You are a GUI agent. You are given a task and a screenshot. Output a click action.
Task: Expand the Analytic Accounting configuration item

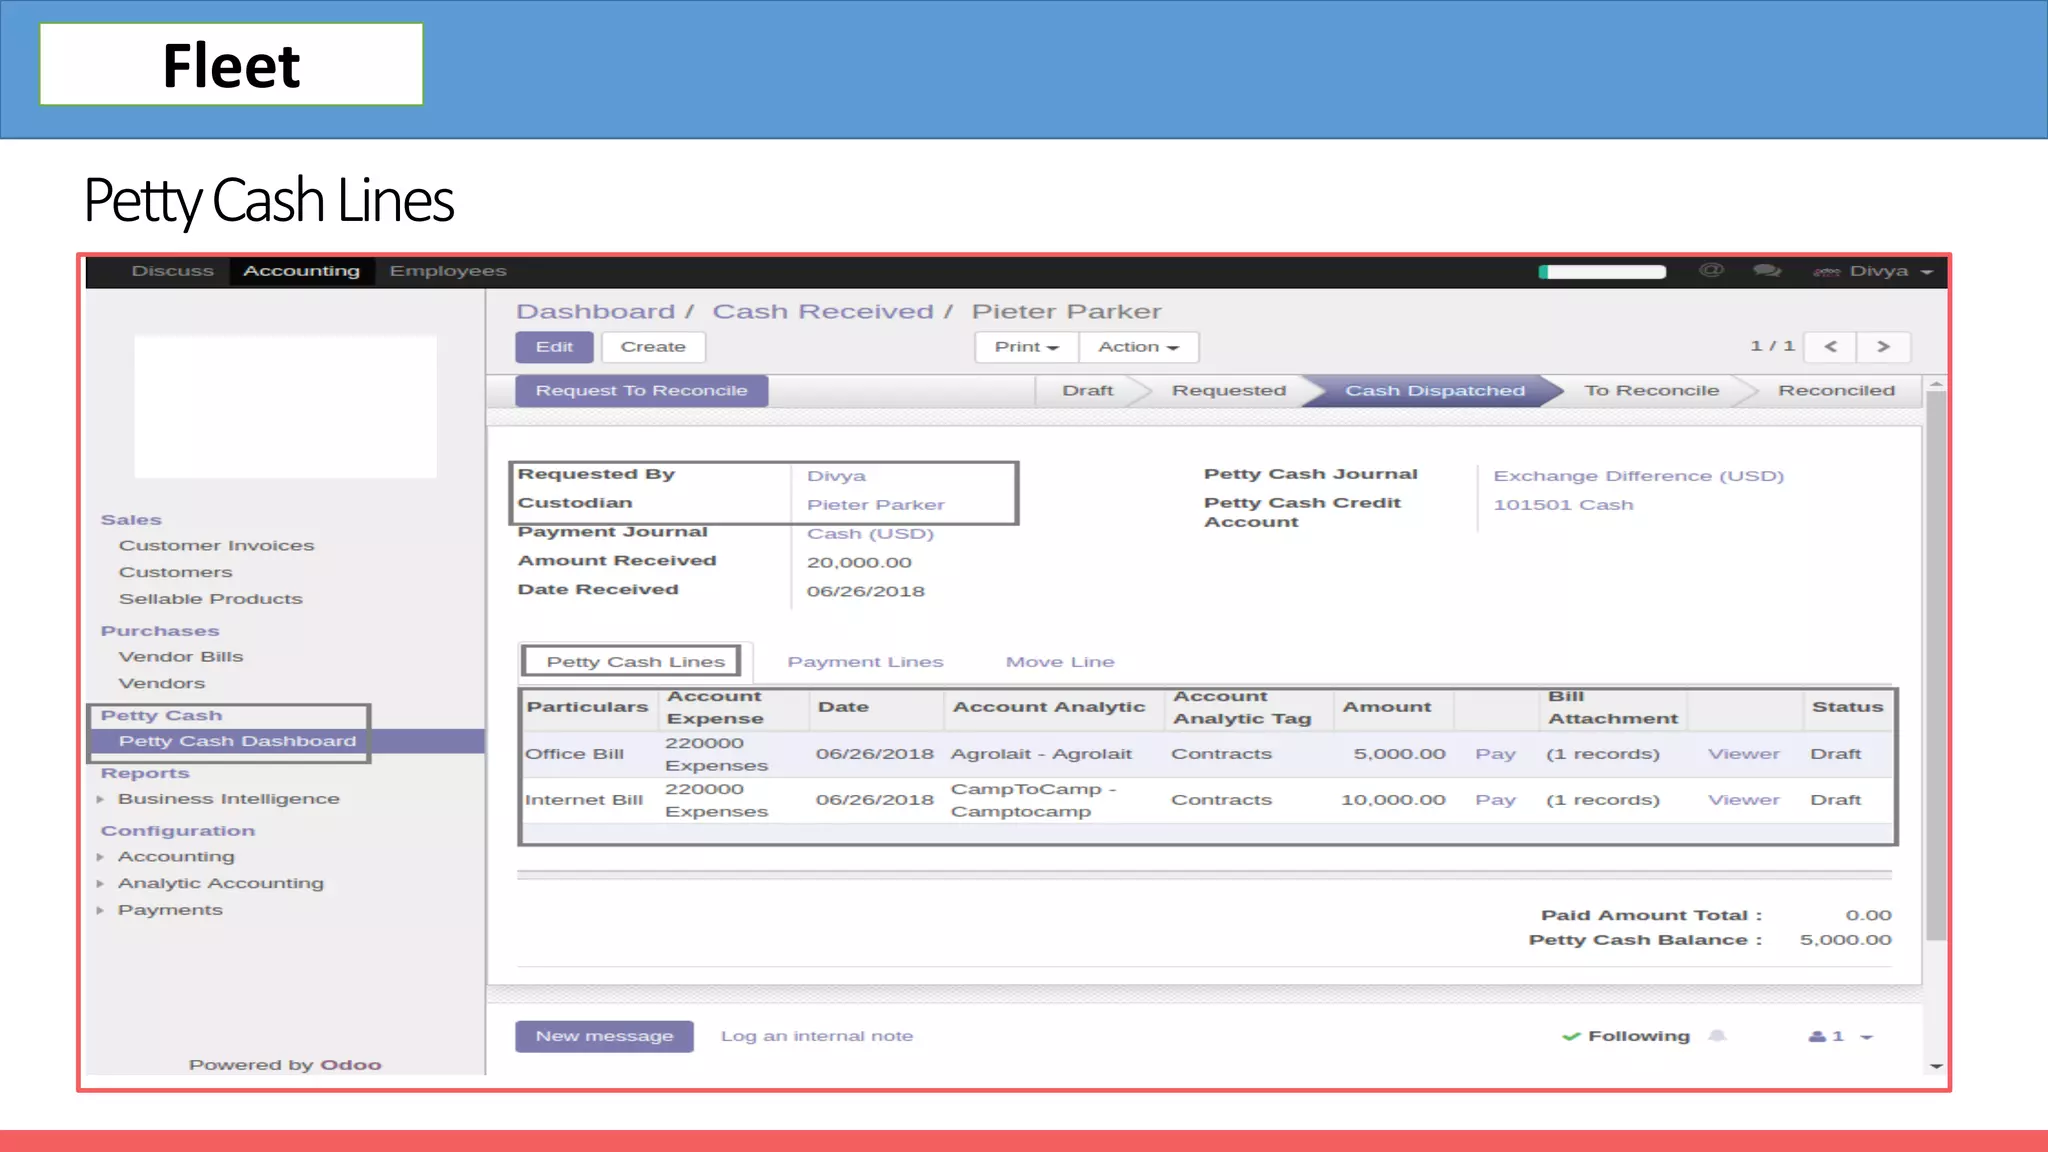click(220, 883)
